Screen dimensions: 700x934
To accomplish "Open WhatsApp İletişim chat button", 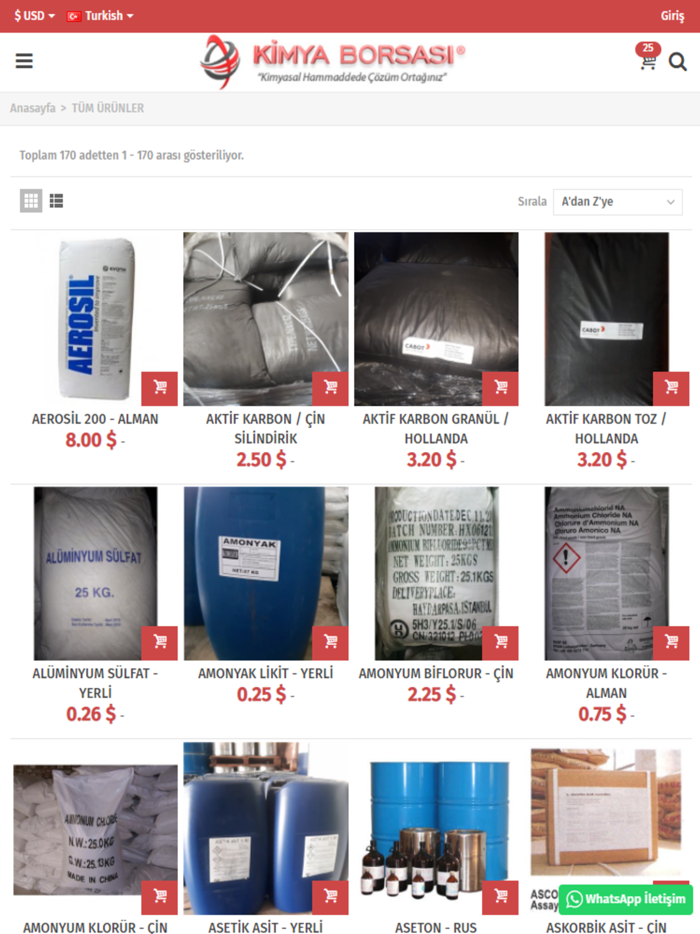I will click(x=626, y=899).
